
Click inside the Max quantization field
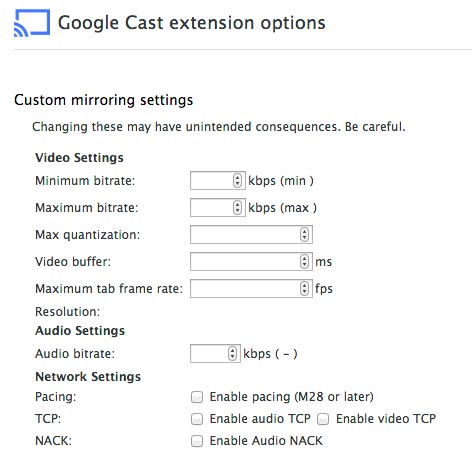pos(251,234)
